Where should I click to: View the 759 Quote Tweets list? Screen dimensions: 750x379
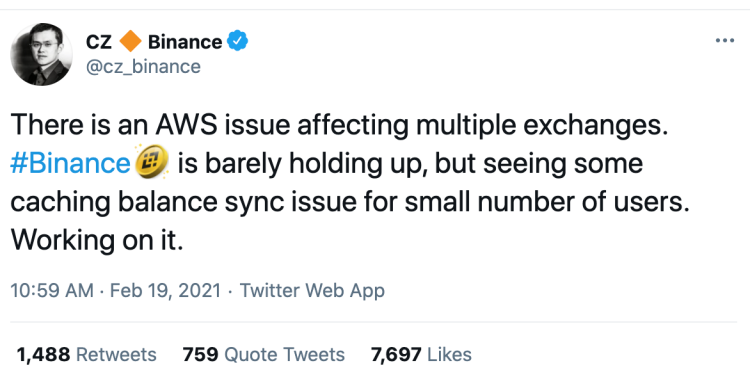pos(264,355)
